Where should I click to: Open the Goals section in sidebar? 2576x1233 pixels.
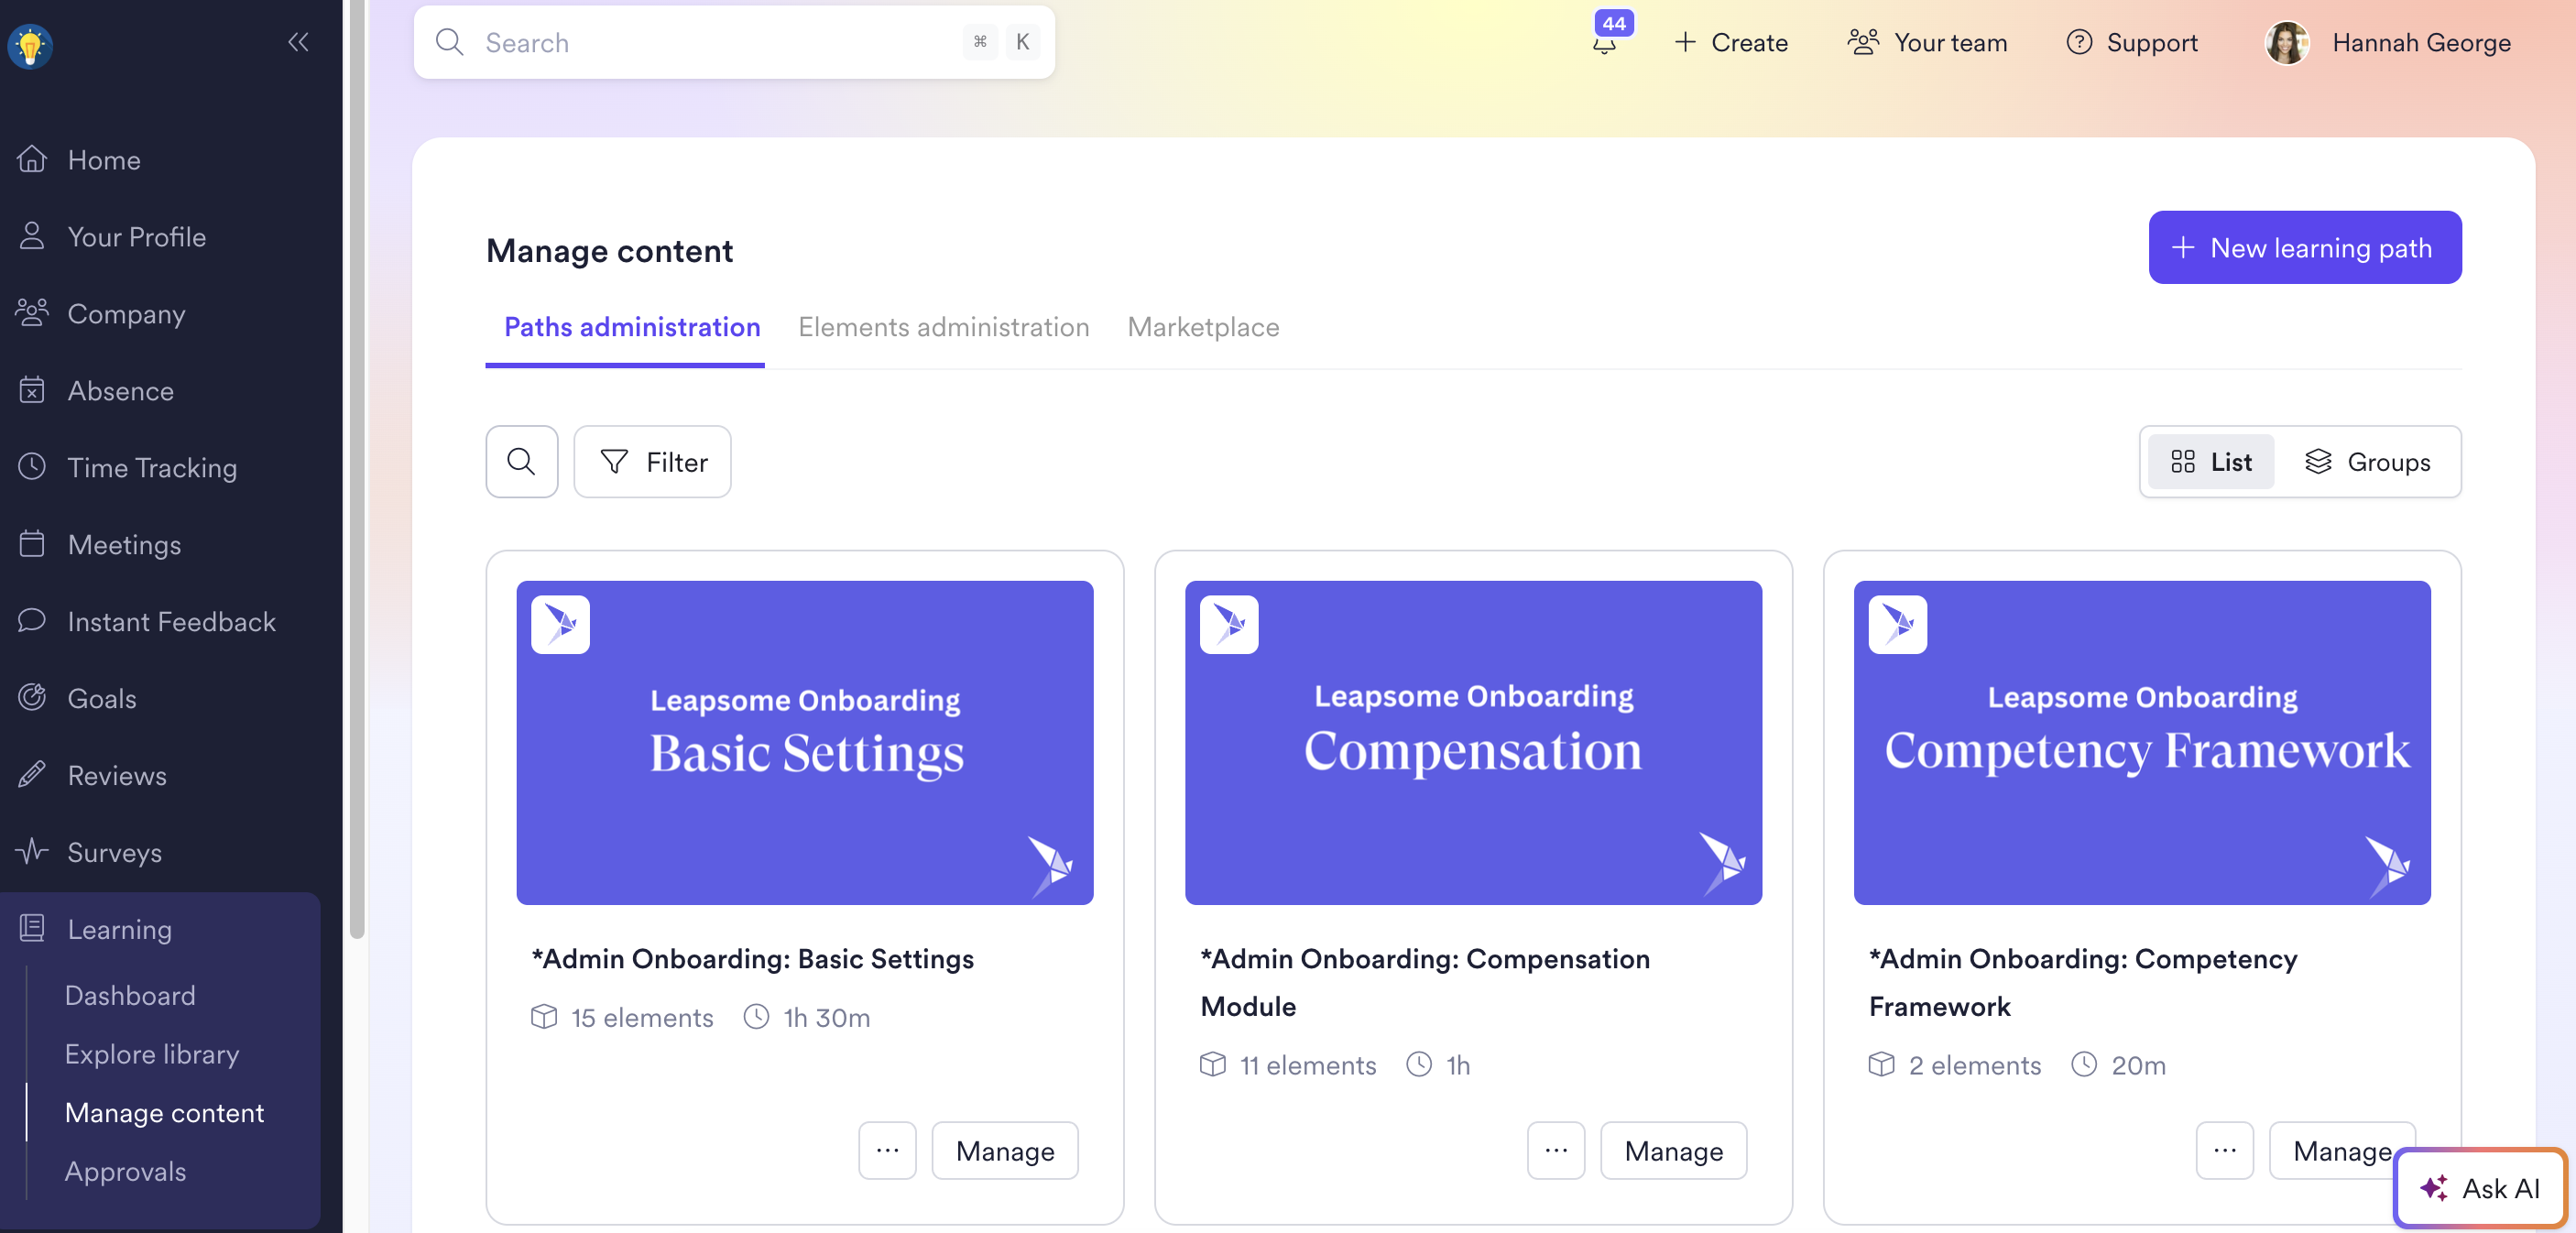point(101,697)
